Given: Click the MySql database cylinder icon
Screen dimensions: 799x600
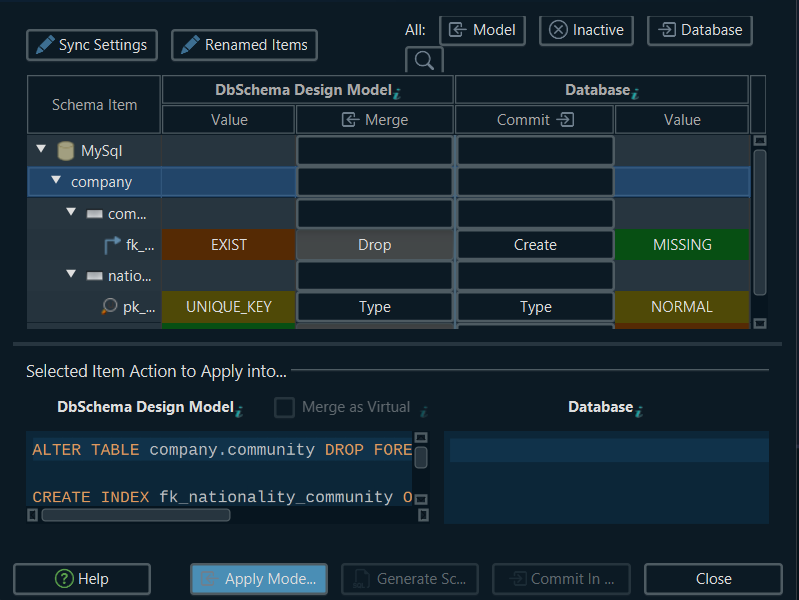Looking at the screenshot, I should click(66, 151).
